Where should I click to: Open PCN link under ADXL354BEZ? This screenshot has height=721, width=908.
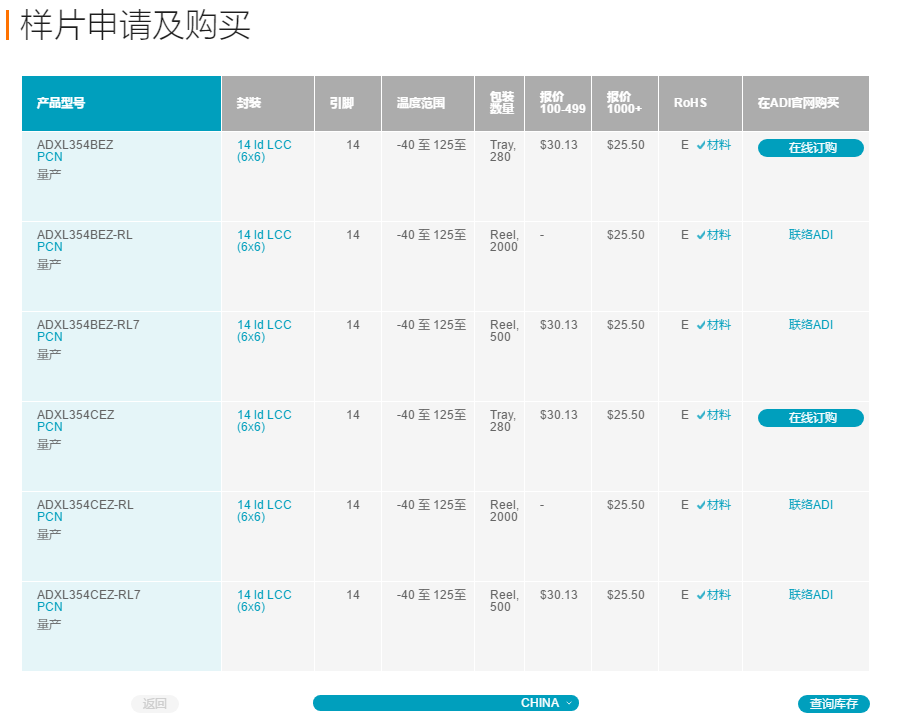pyautogui.click(x=50, y=157)
